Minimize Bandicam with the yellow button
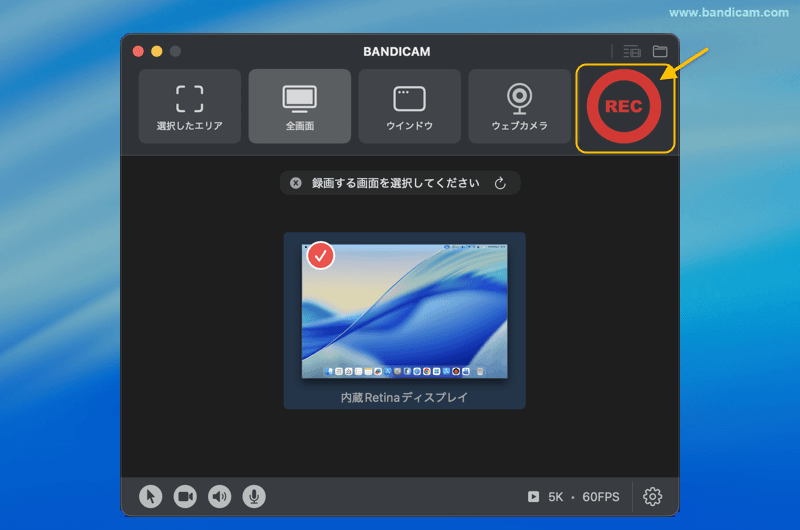Viewport: 800px width, 530px height. pos(157,52)
